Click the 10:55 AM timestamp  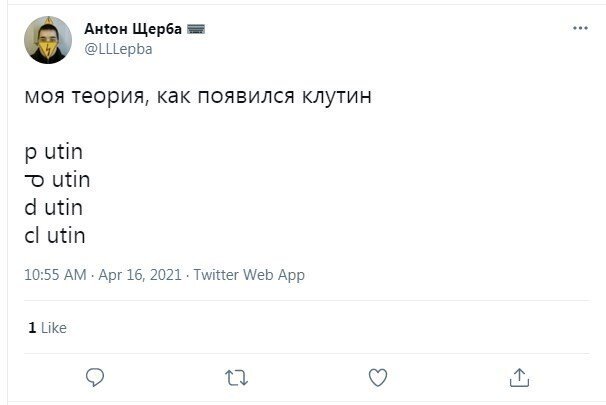(54, 275)
